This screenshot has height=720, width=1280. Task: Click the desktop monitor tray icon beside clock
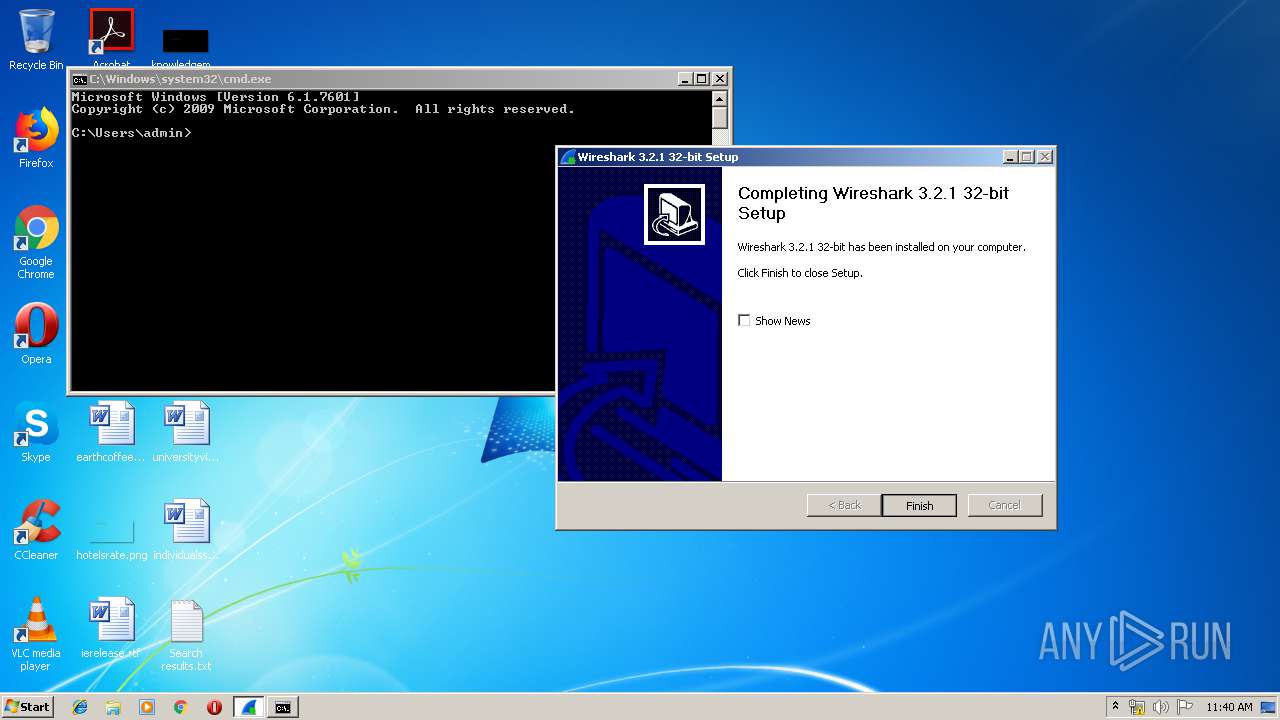(1269, 707)
